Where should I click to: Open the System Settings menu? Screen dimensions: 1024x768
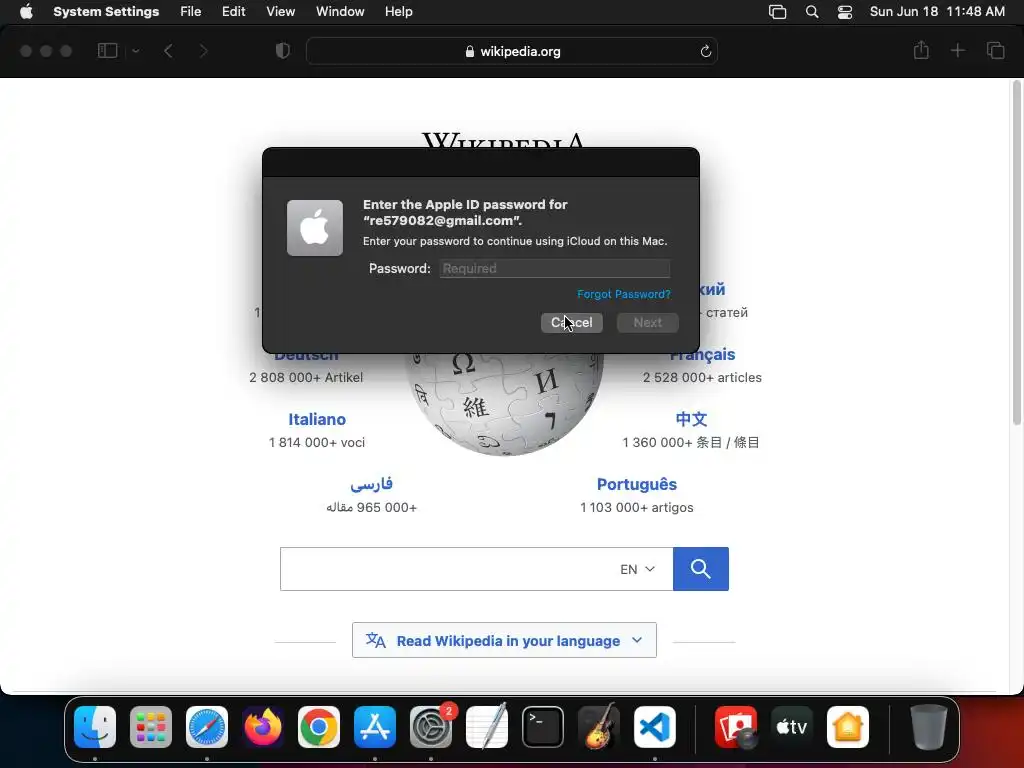(106, 12)
